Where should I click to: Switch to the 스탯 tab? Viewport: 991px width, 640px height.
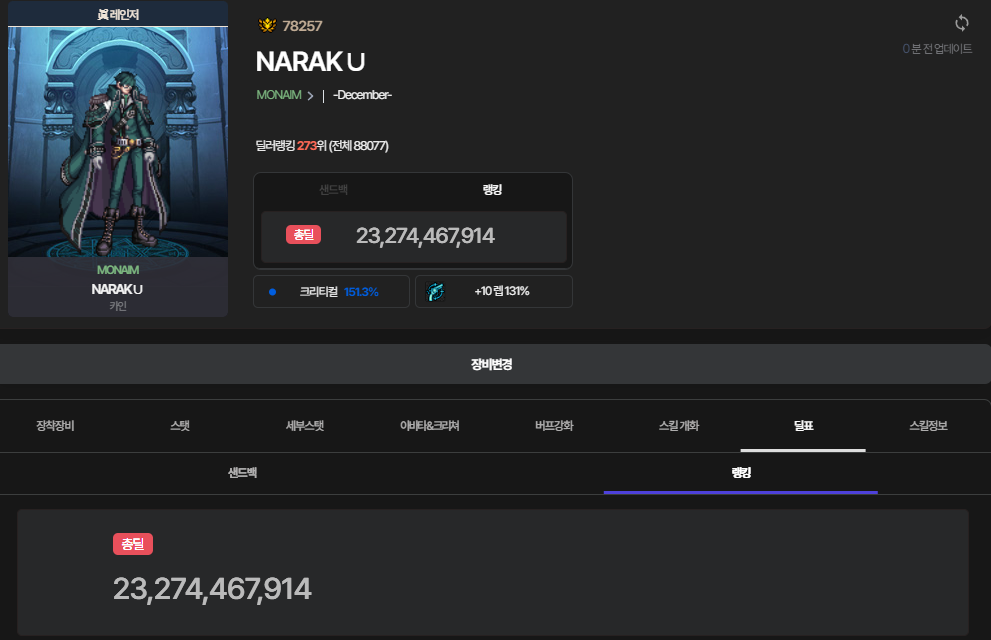click(180, 426)
